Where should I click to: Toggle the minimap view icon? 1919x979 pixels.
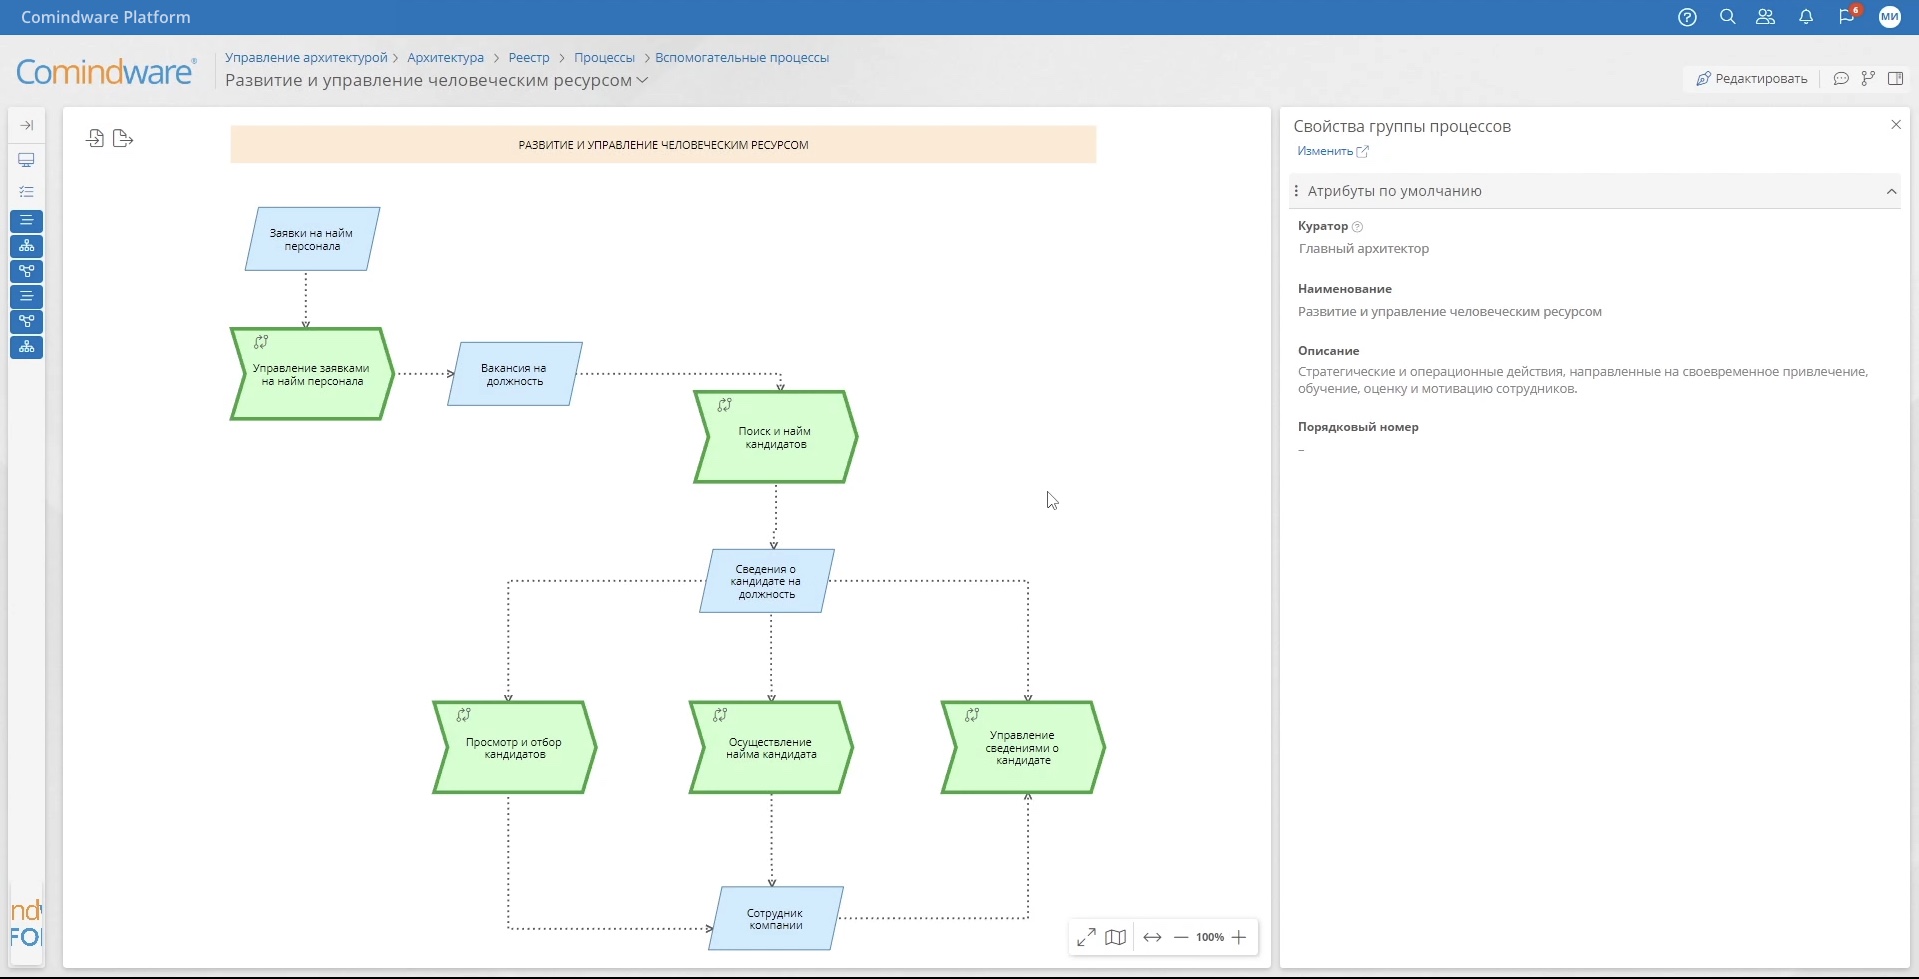1115,937
